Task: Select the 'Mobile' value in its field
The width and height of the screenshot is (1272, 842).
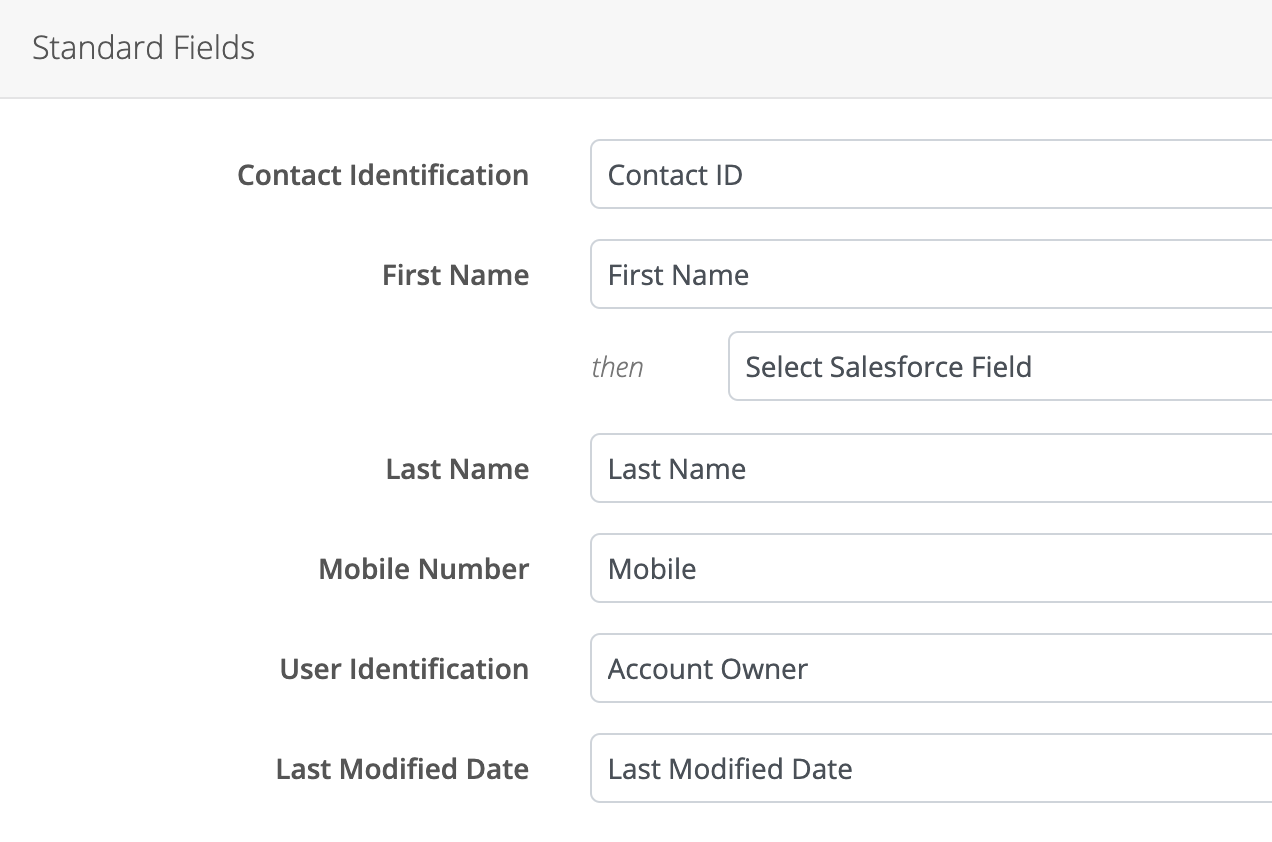Action: coord(652,569)
